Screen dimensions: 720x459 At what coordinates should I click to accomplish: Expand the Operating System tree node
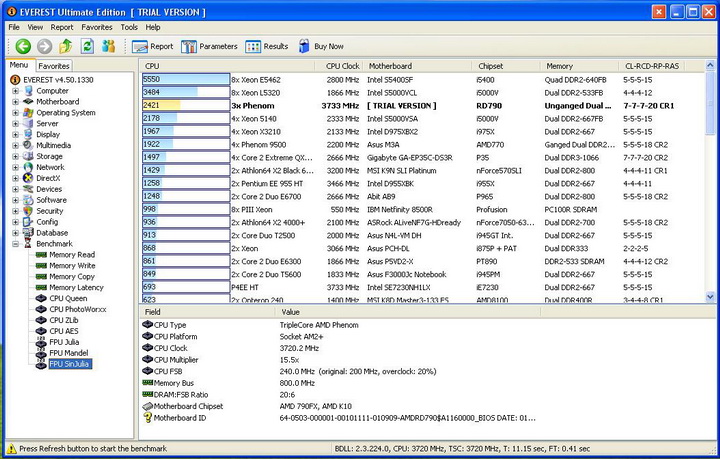[x=15, y=113]
